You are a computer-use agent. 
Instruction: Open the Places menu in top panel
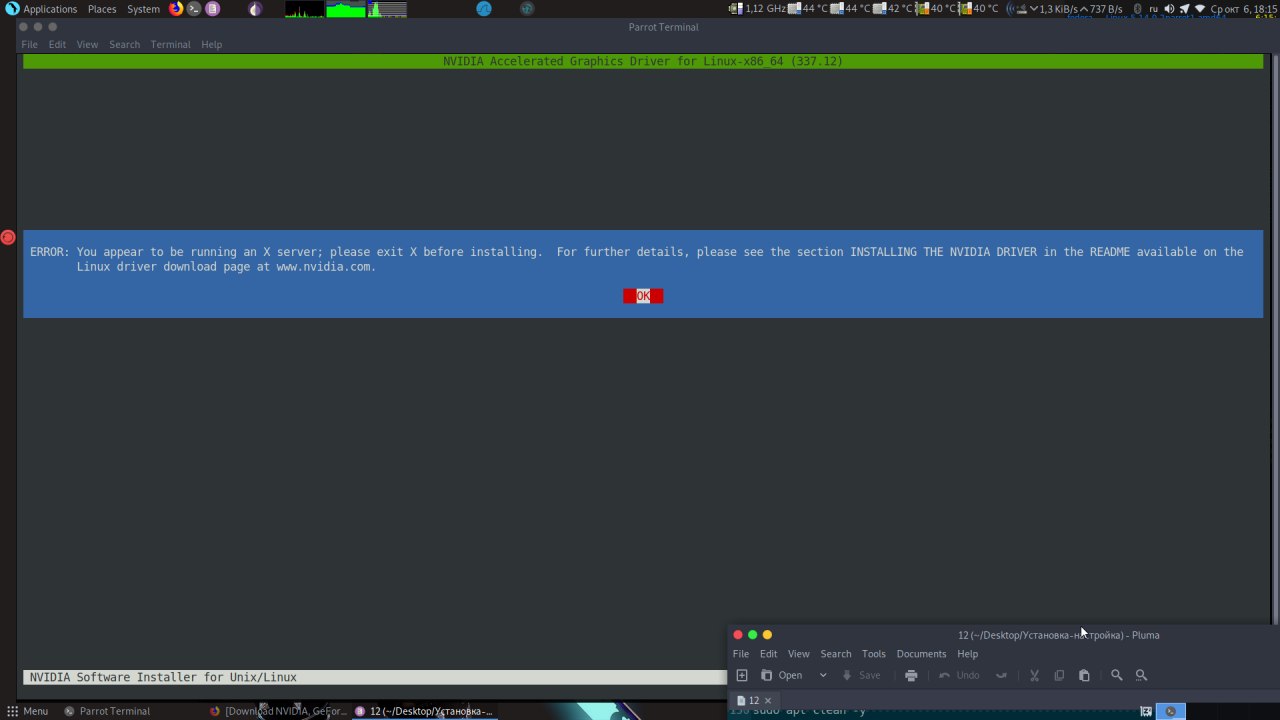point(102,9)
